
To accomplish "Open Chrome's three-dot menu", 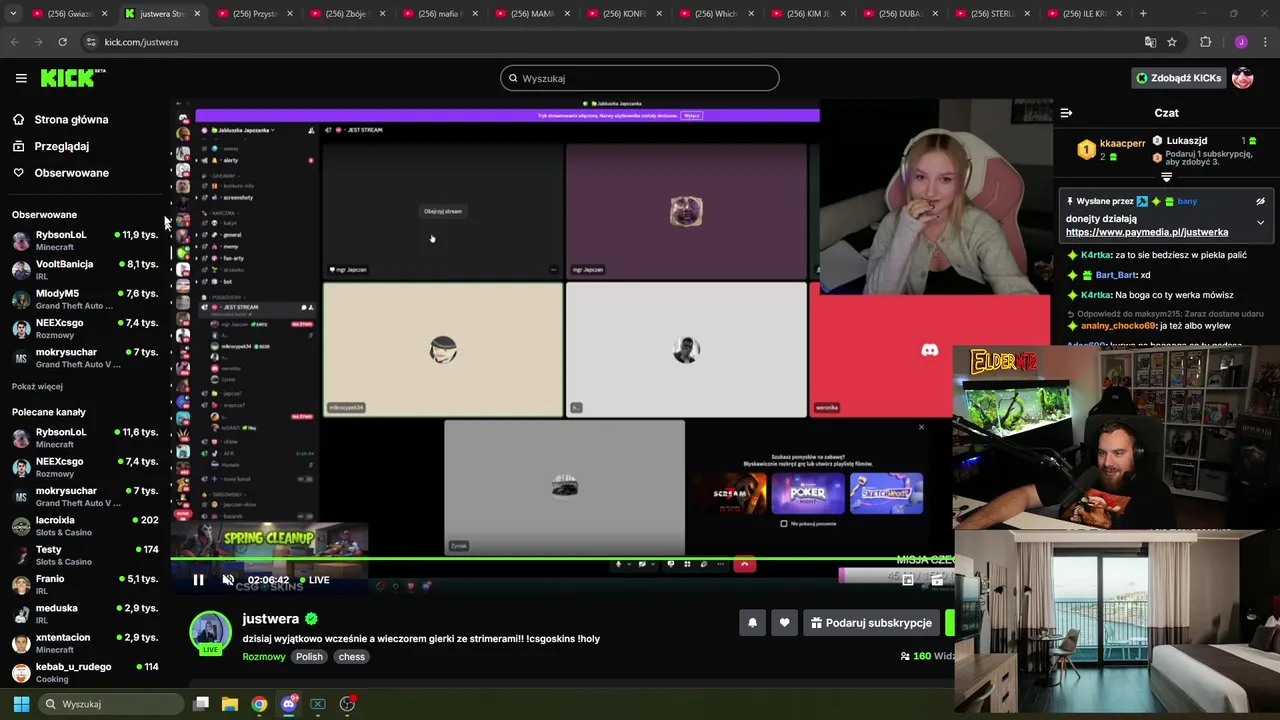I will pos(1265,42).
